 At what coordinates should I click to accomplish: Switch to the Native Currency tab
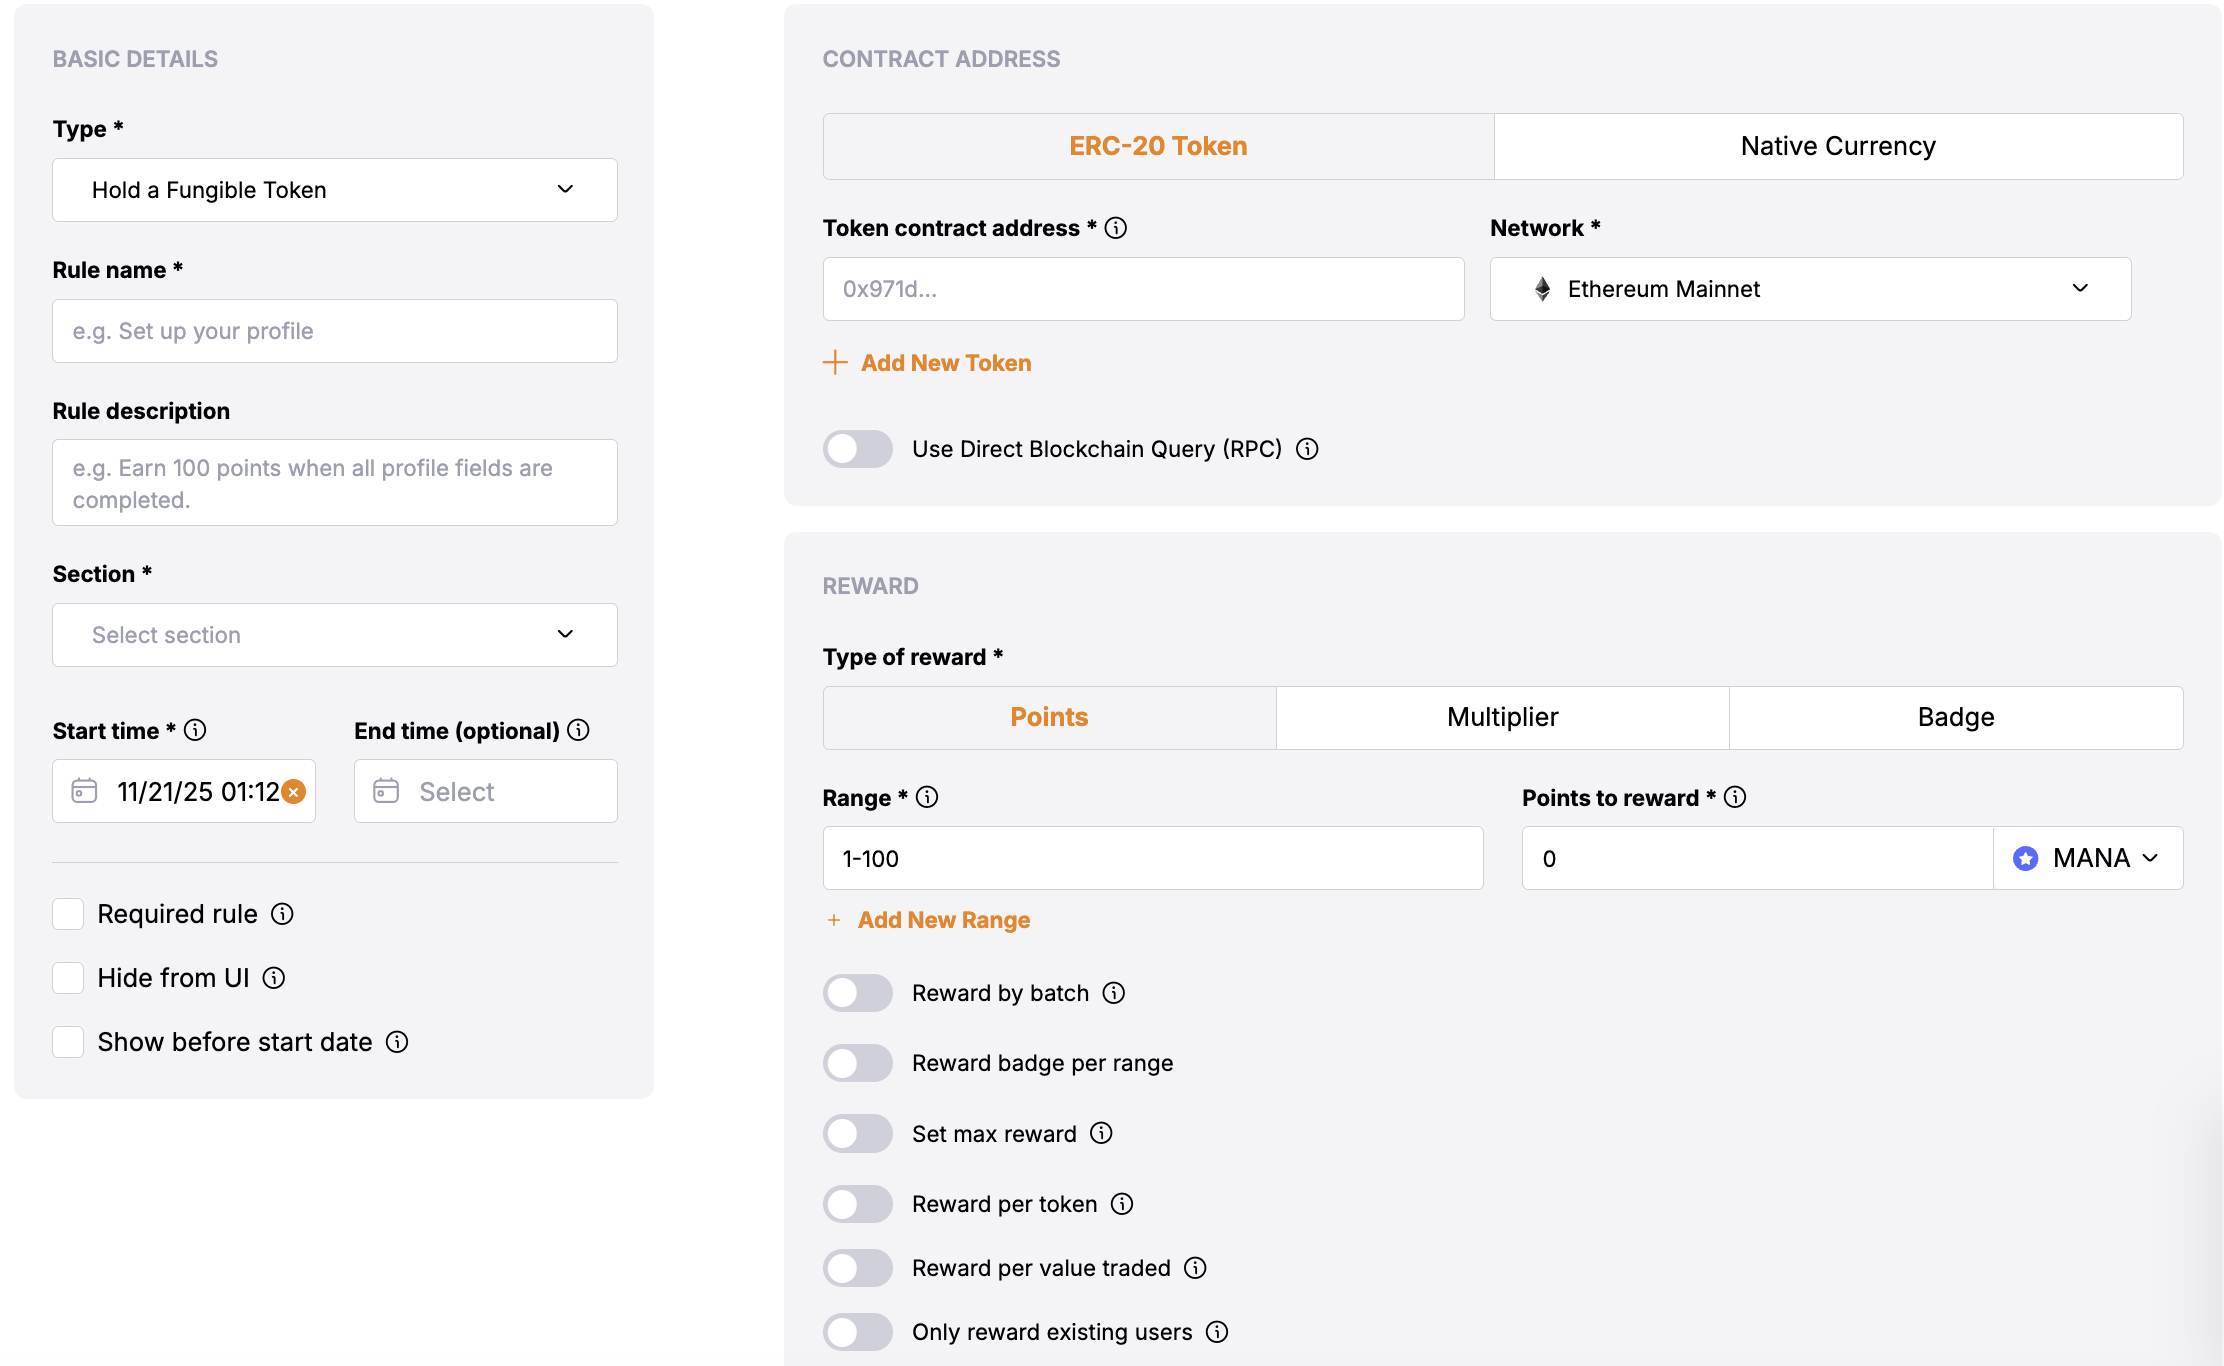click(x=1837, y=146)
